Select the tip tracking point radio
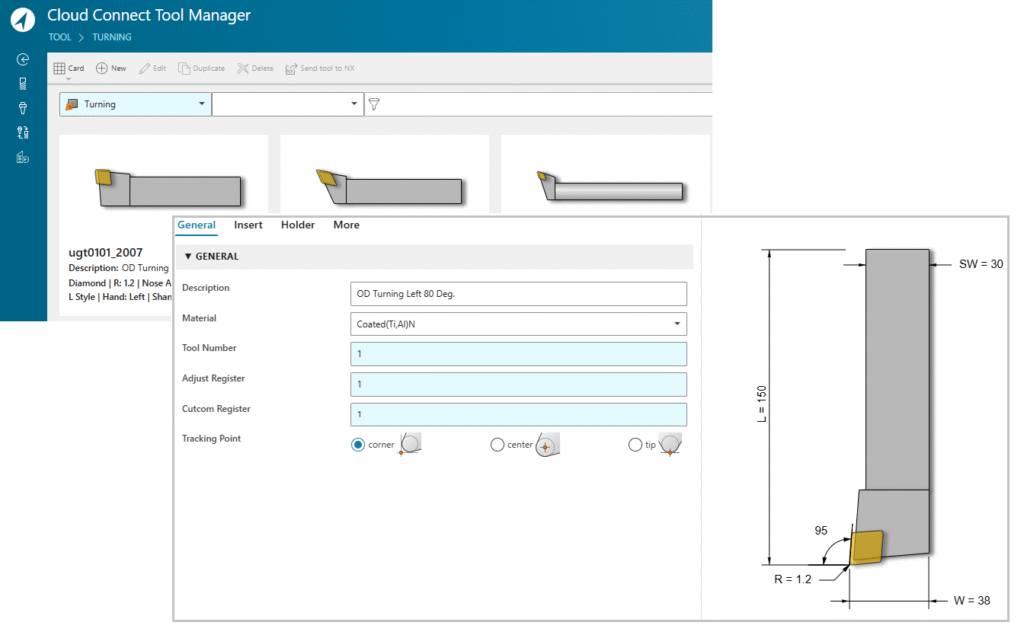This screenshot has height=635, width=1024. coord(635,445)
